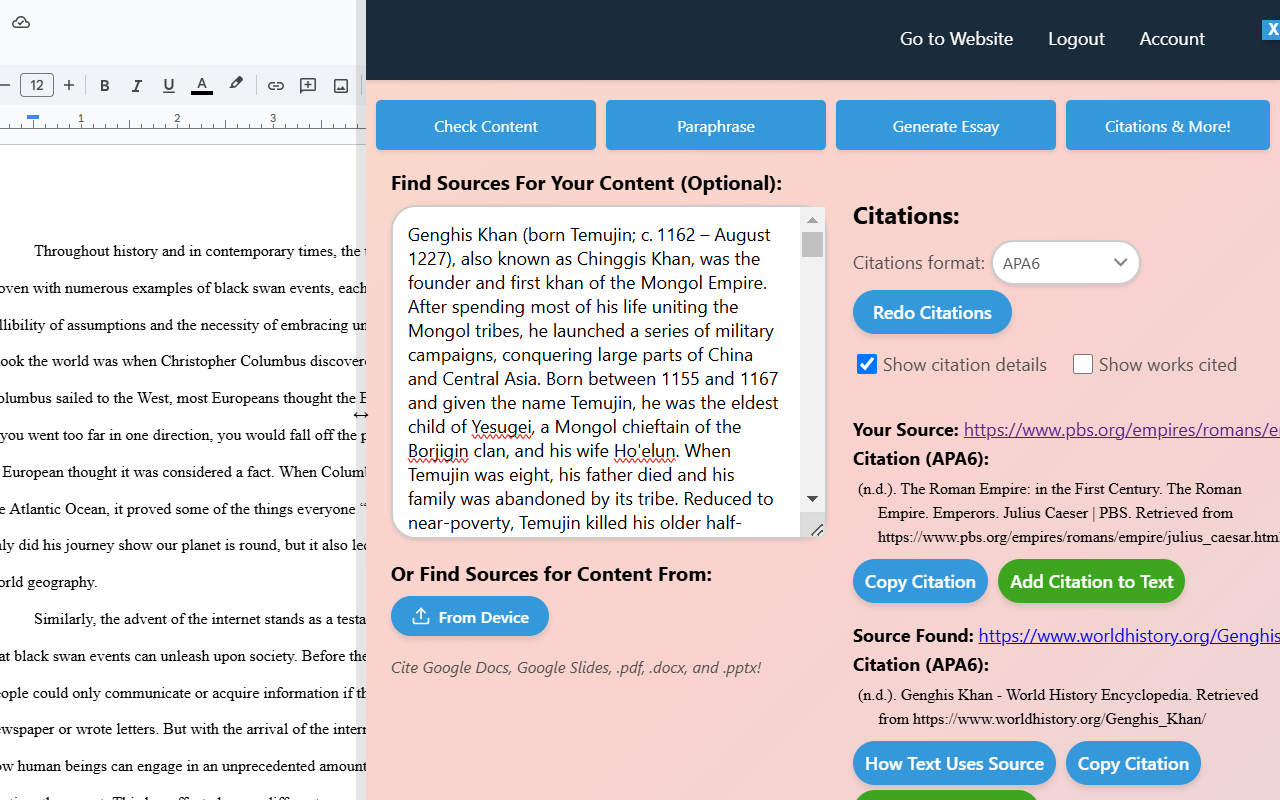This screenshot has height=800, width=1280.
Task: Open the Account menu
Action: click(x=1171, y=38)
